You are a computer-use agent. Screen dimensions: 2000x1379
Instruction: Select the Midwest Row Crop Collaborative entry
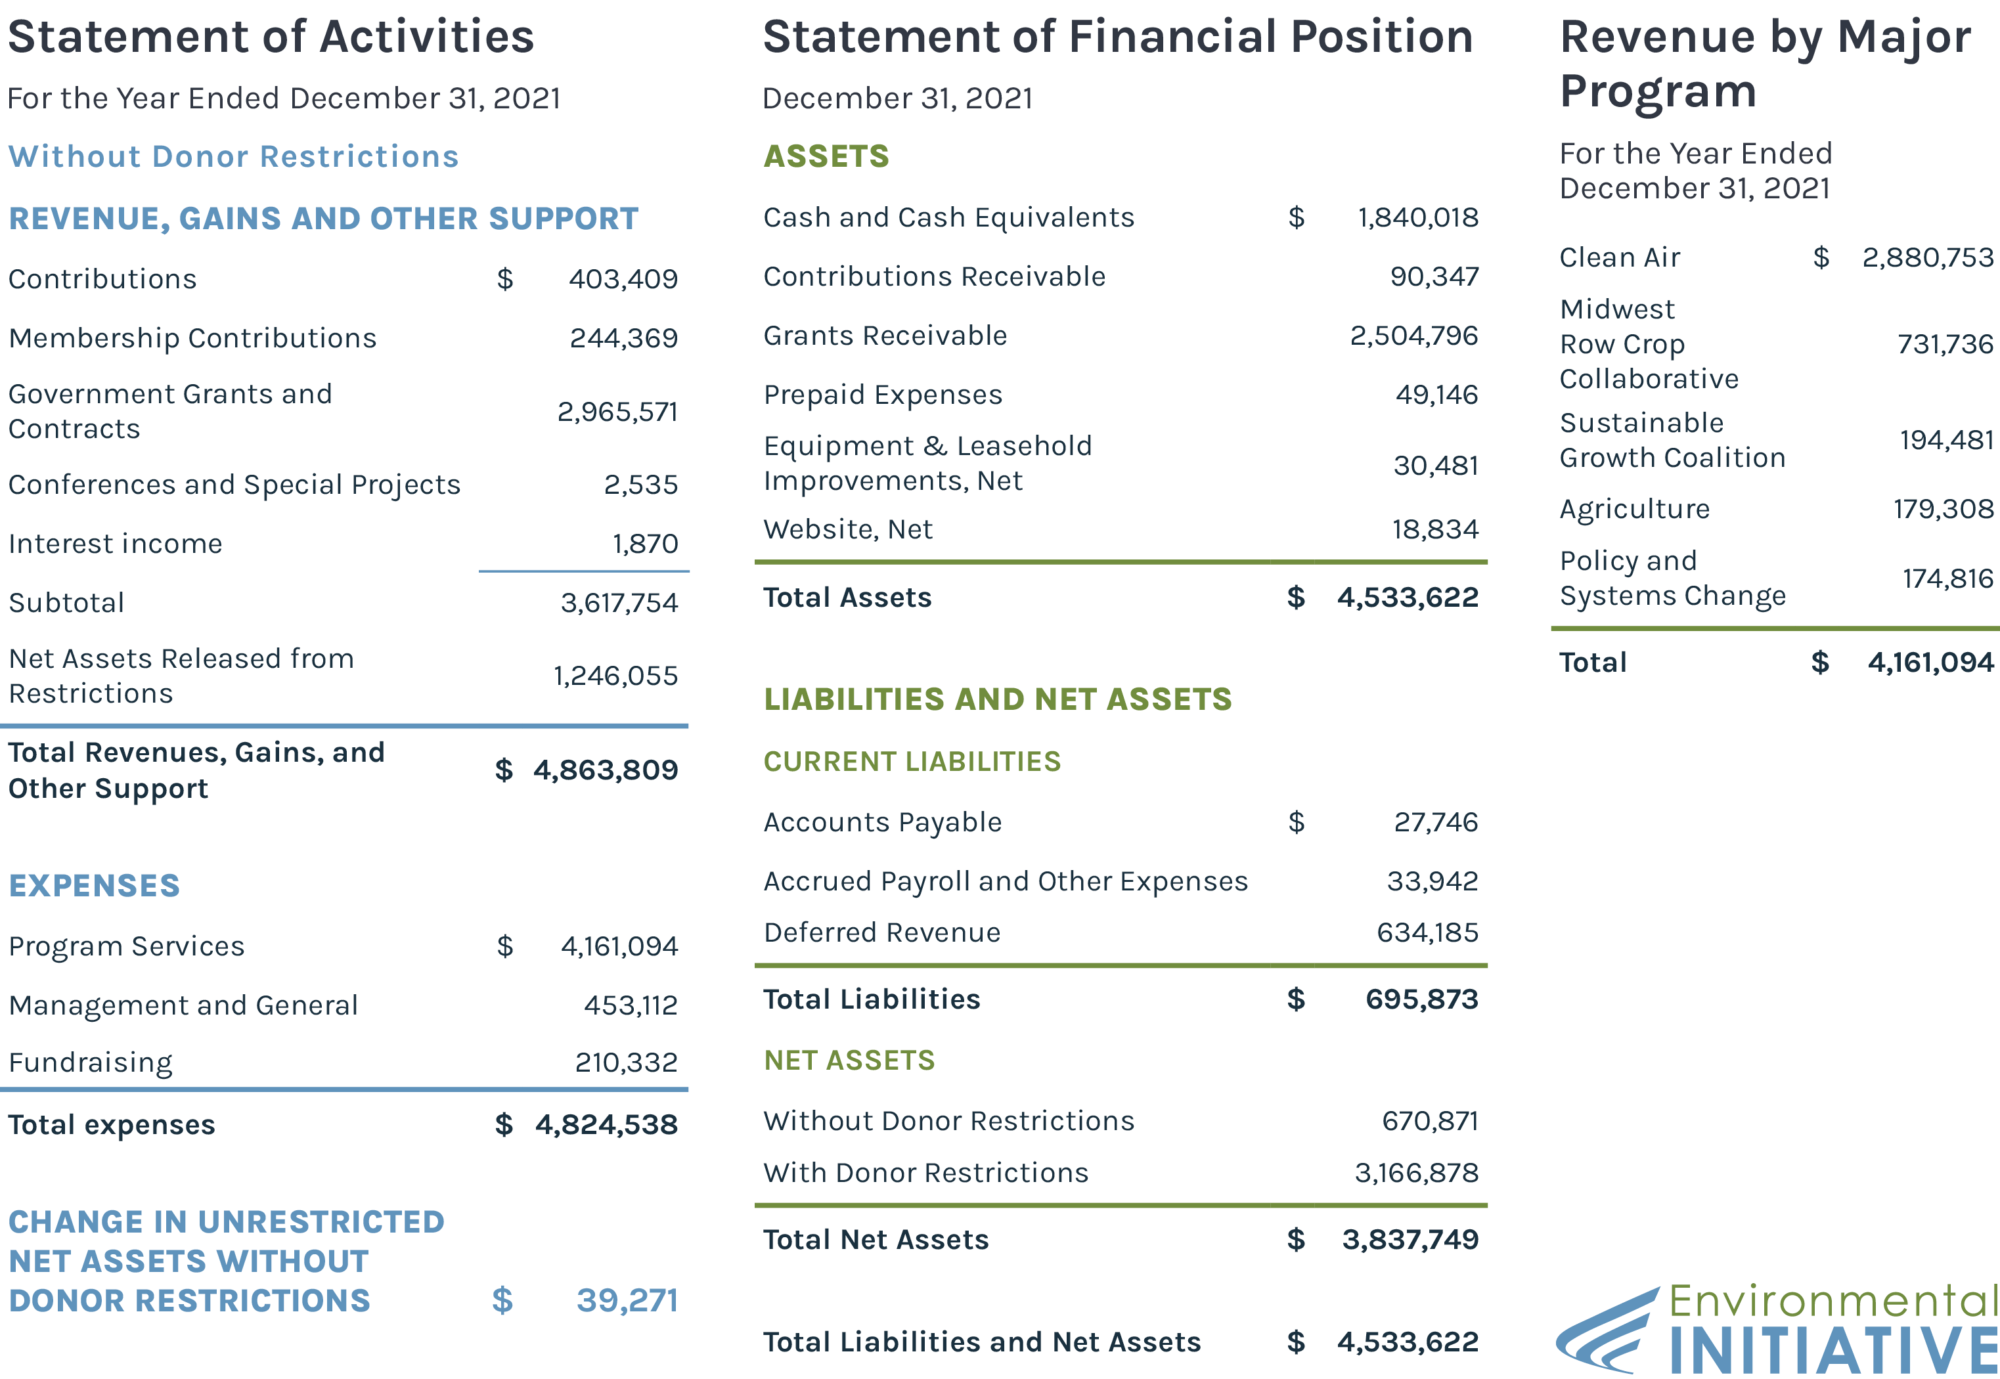(1648, 344)
